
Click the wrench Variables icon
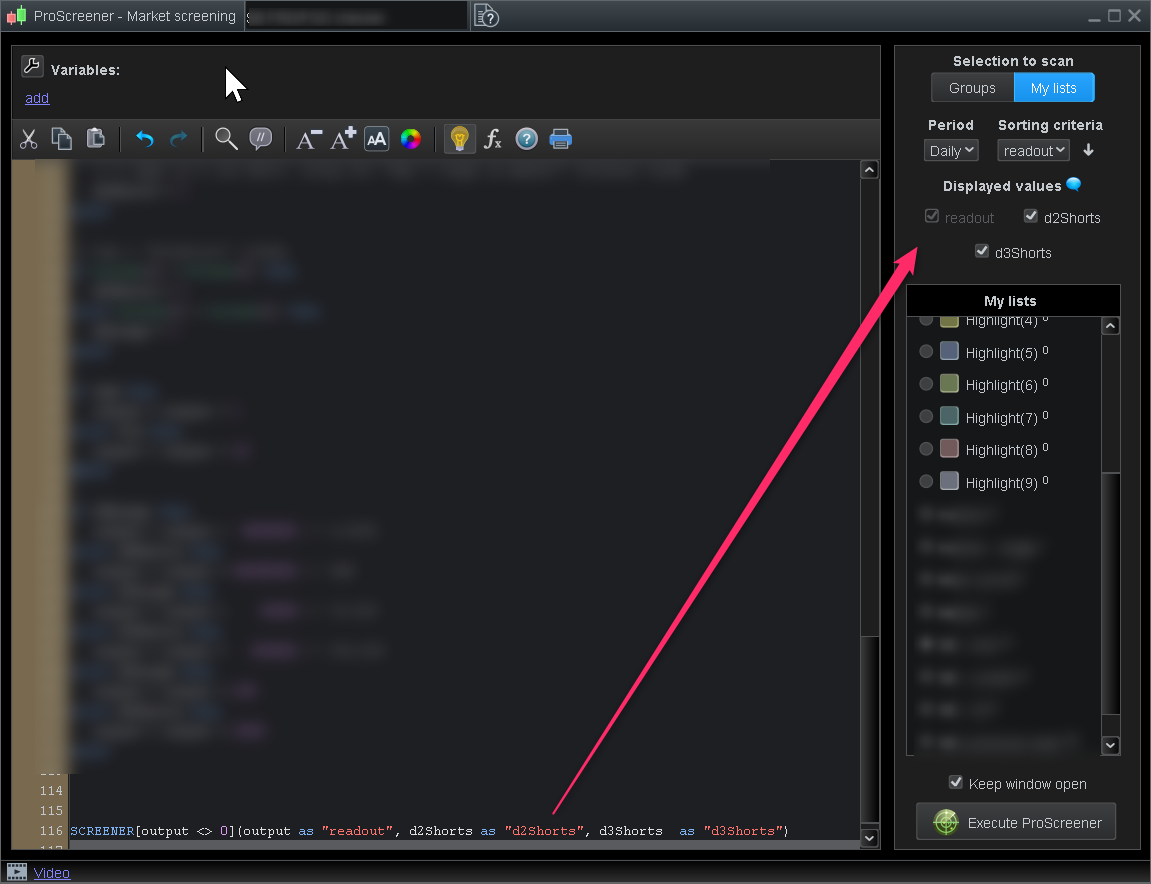(x=32, y=67)
